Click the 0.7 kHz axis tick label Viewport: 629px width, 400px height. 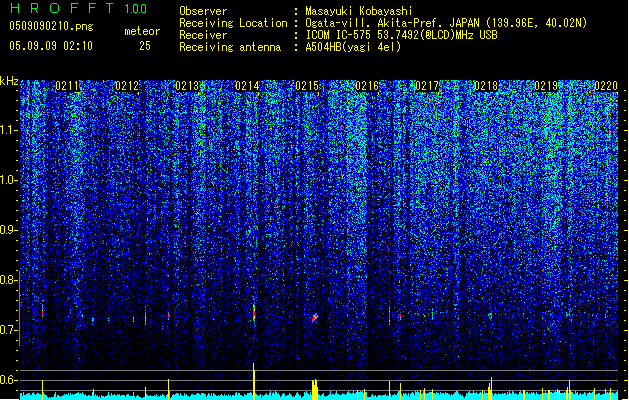coord(7,330)
